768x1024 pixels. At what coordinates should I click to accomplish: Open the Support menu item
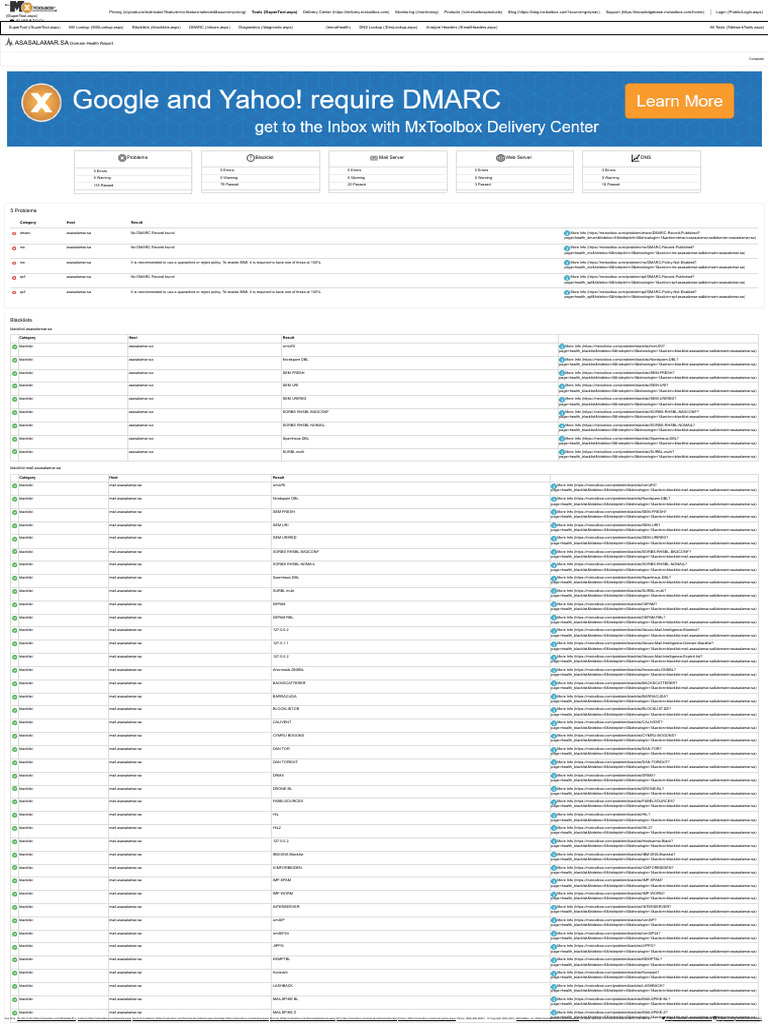tap(655, 12)
